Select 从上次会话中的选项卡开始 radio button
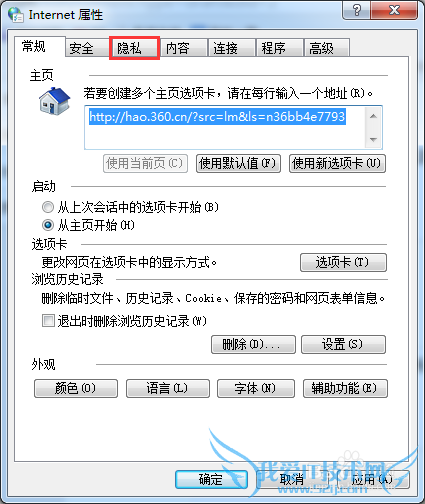Viewport: 425px width, 504px height. pyautogui.click(x=48, y=207)
